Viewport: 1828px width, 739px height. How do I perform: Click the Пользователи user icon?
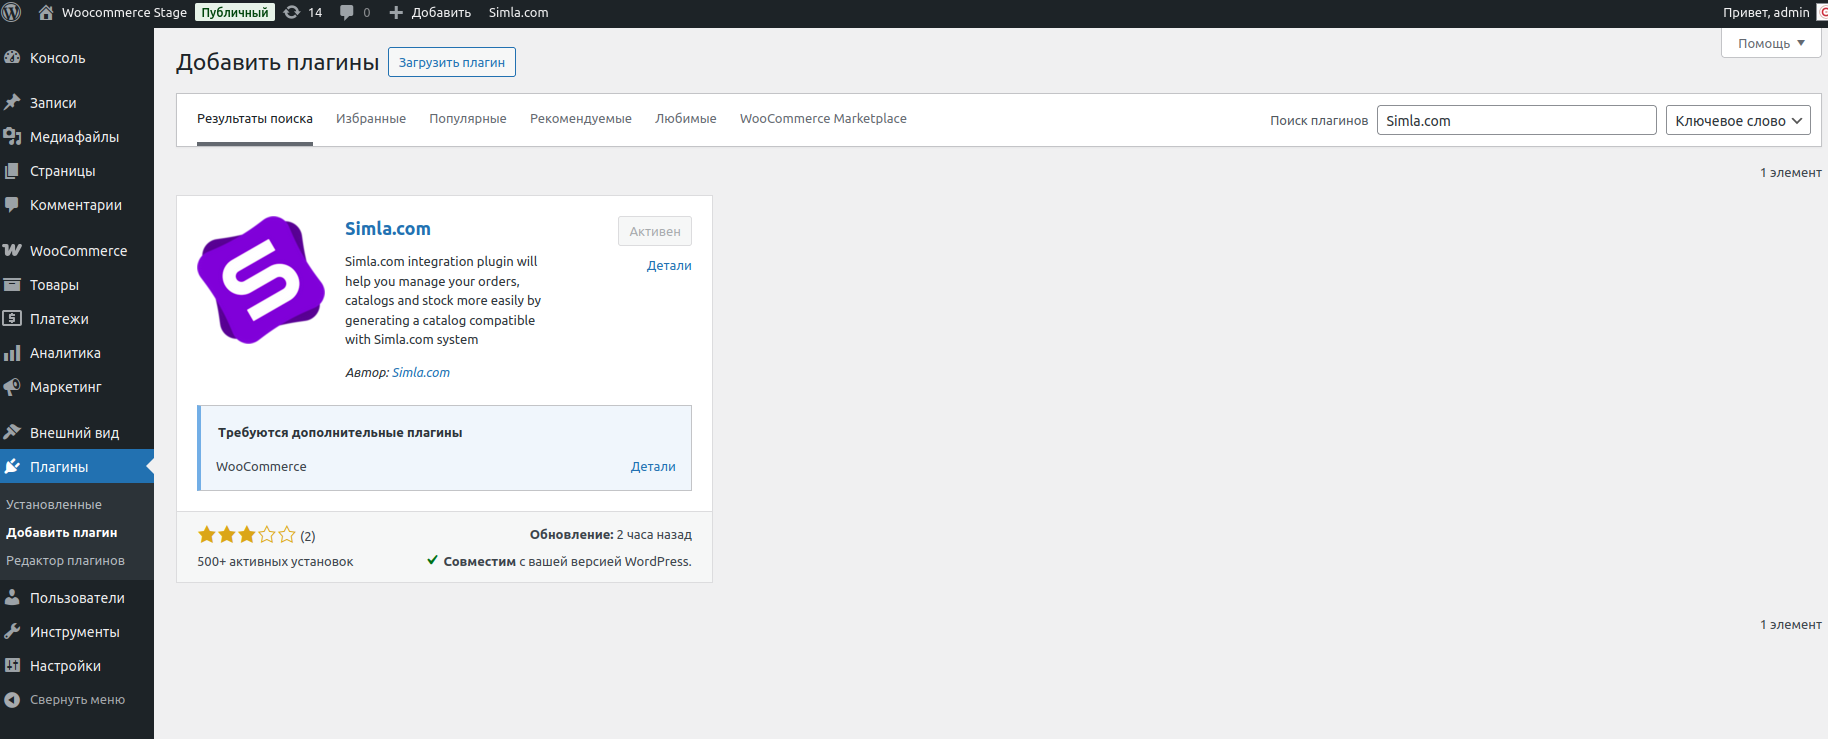pos(12,597)
